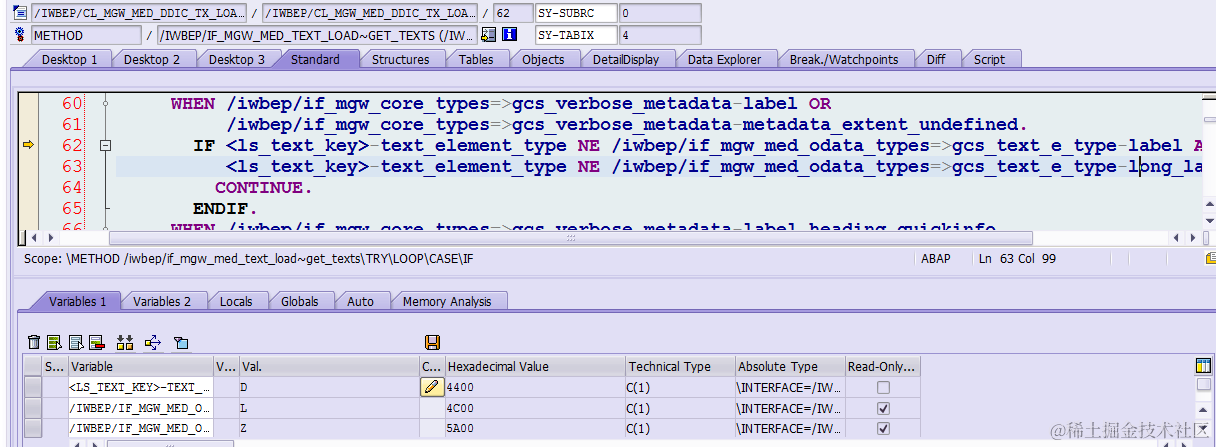Switch to Locals tab
This screenshot has height=447, width=1216.
236,301
